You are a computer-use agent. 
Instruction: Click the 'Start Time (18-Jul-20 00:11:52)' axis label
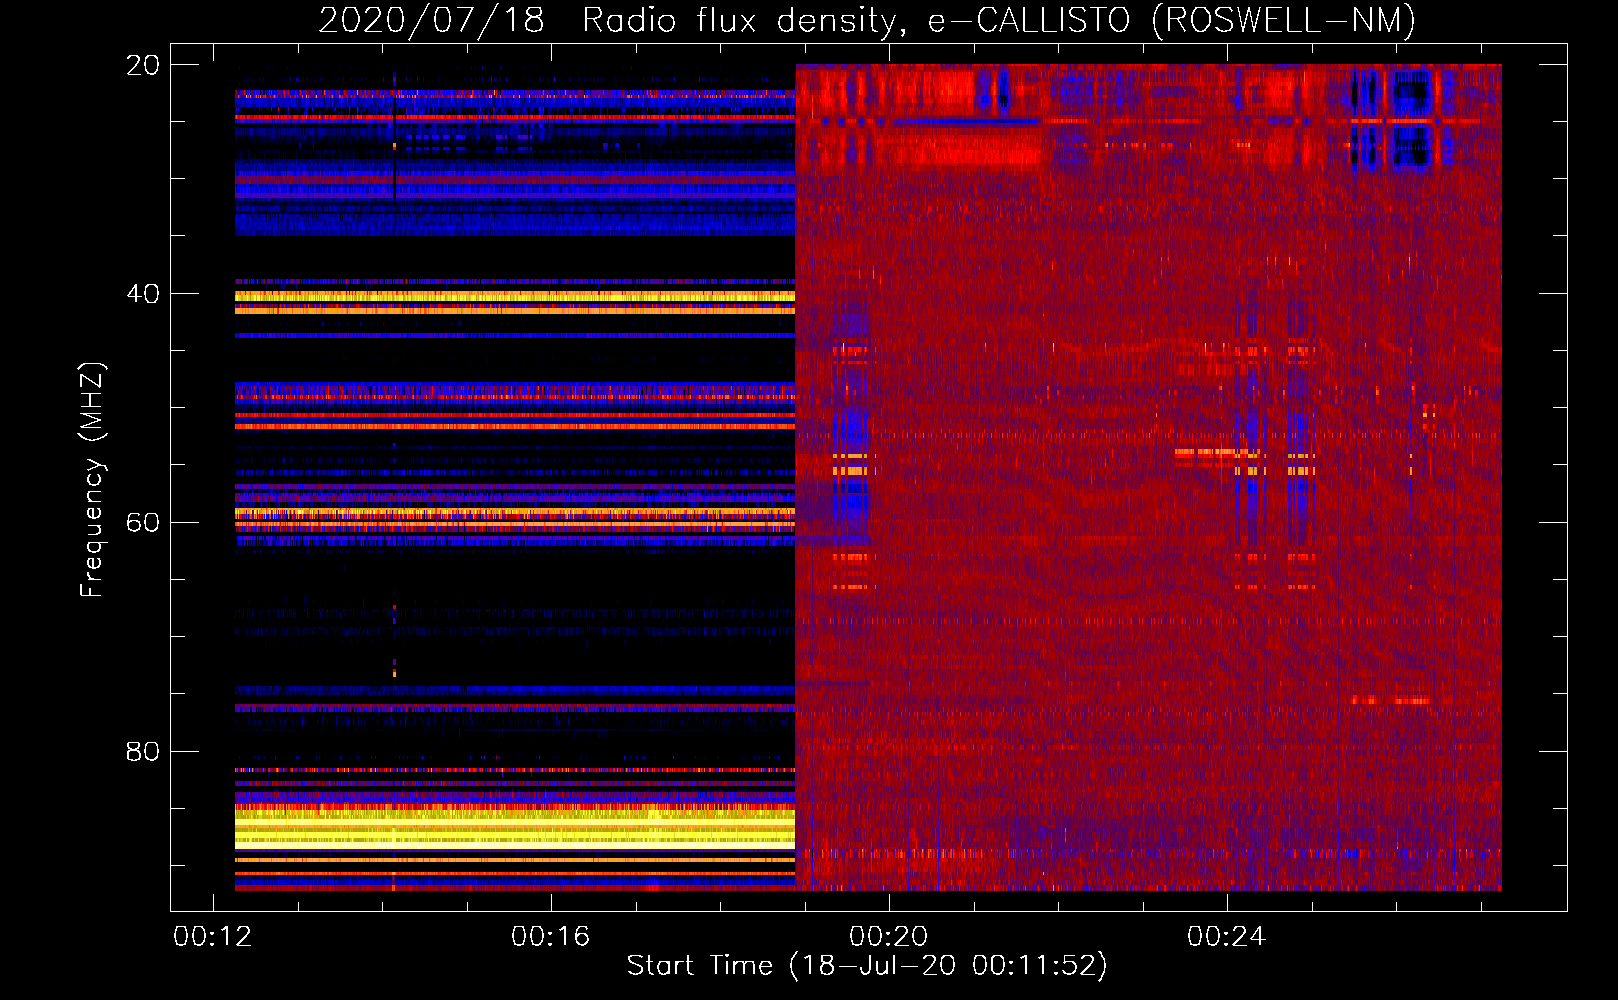(867, 966)
